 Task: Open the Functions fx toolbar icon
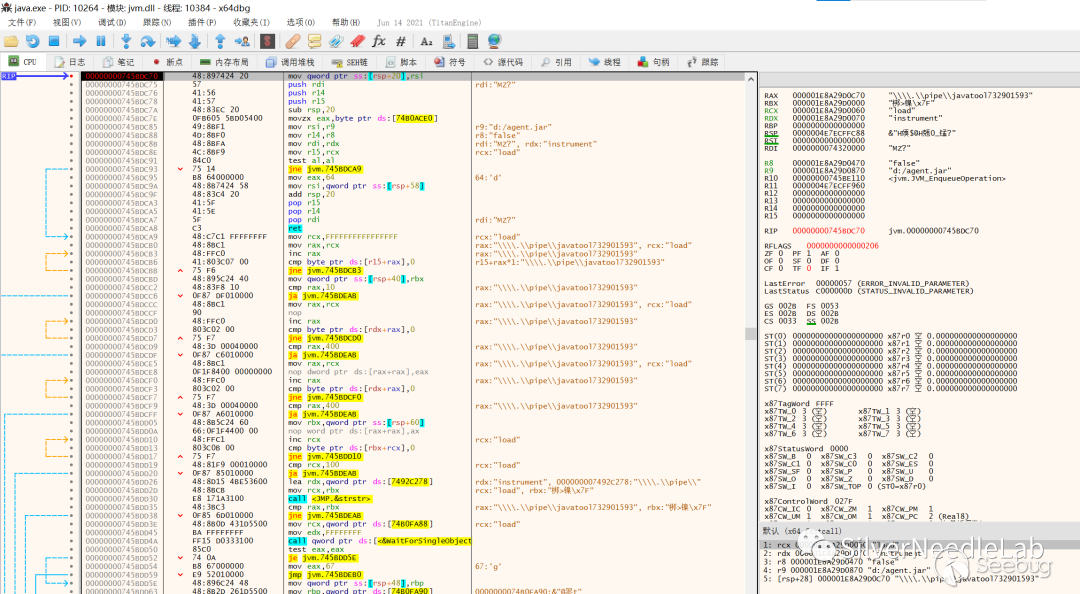(379, 41)
